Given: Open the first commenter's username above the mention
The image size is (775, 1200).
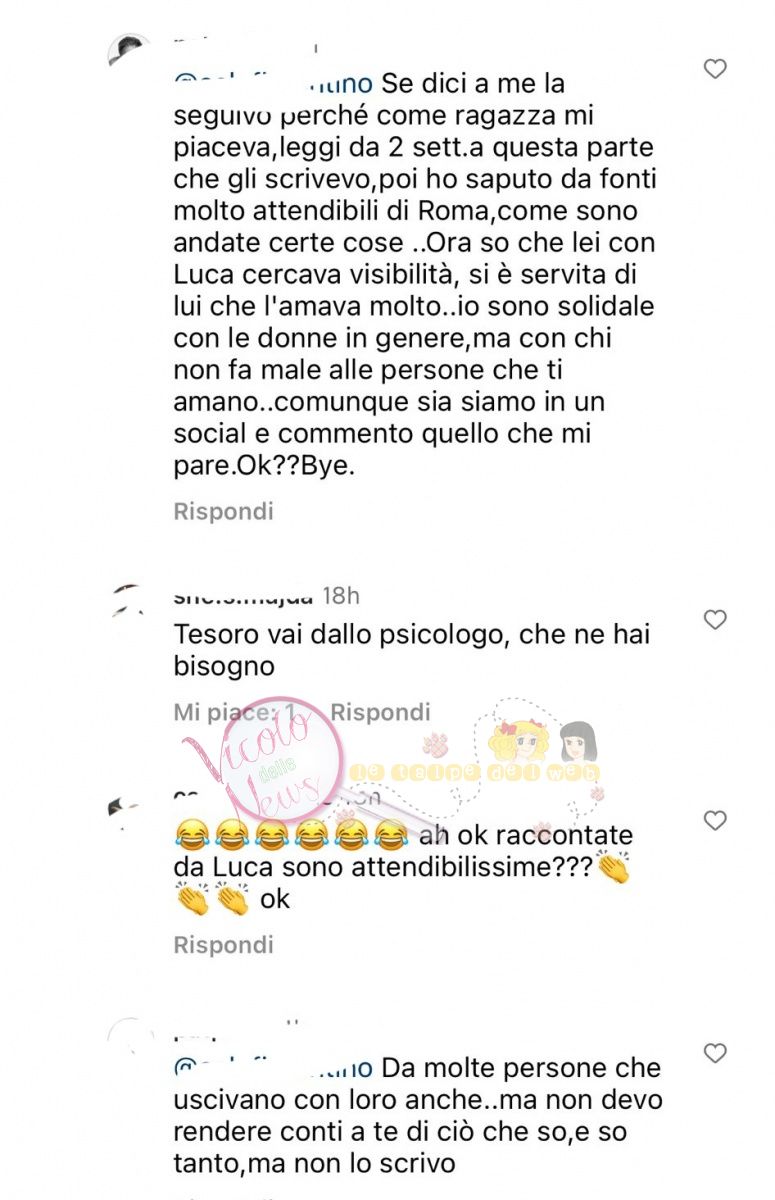Looking at the screenshot, I should [x=245, y=46].
